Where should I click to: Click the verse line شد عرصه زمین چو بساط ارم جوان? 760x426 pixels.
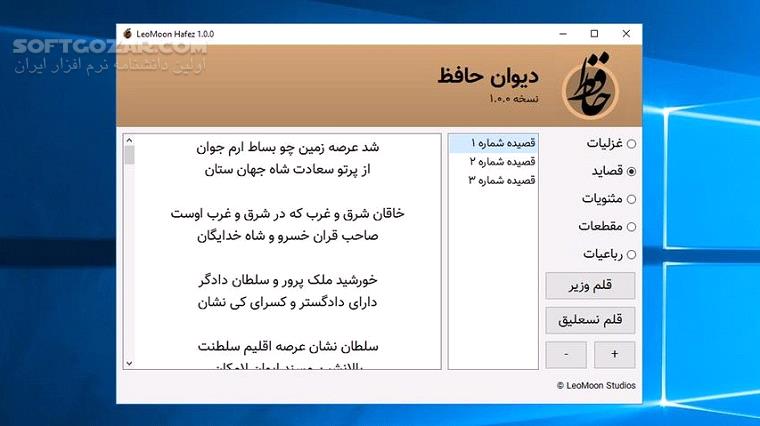coord(287,147)
